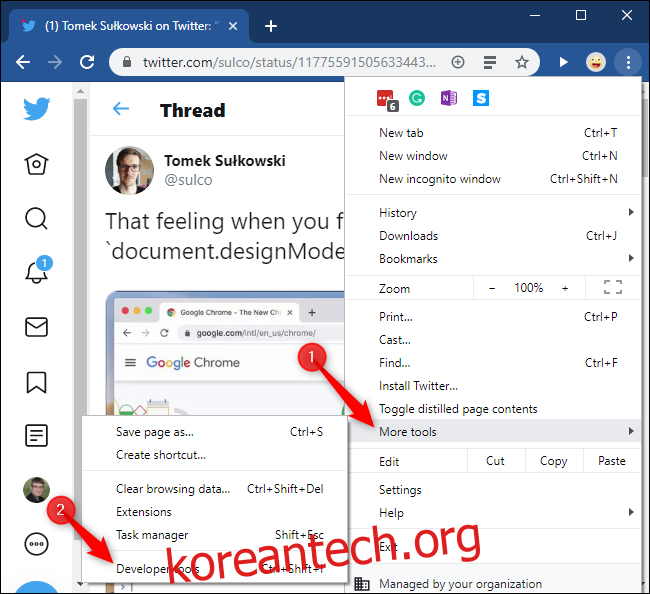Screen dimensions: 650x594
Task: Select Install Twitter... menu item
Action: tap(493, 386)
